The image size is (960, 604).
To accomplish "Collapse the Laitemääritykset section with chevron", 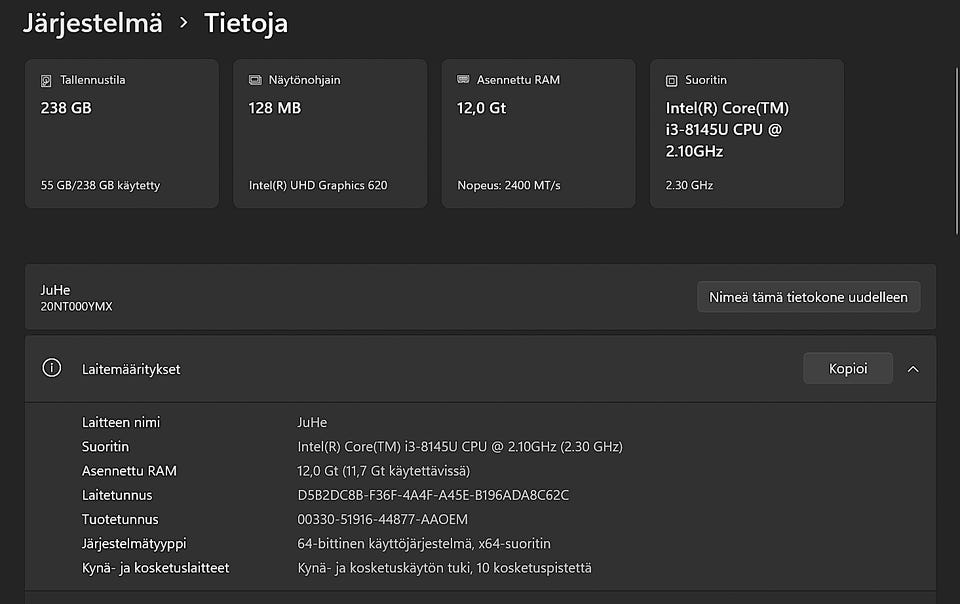I will (913, 369).
